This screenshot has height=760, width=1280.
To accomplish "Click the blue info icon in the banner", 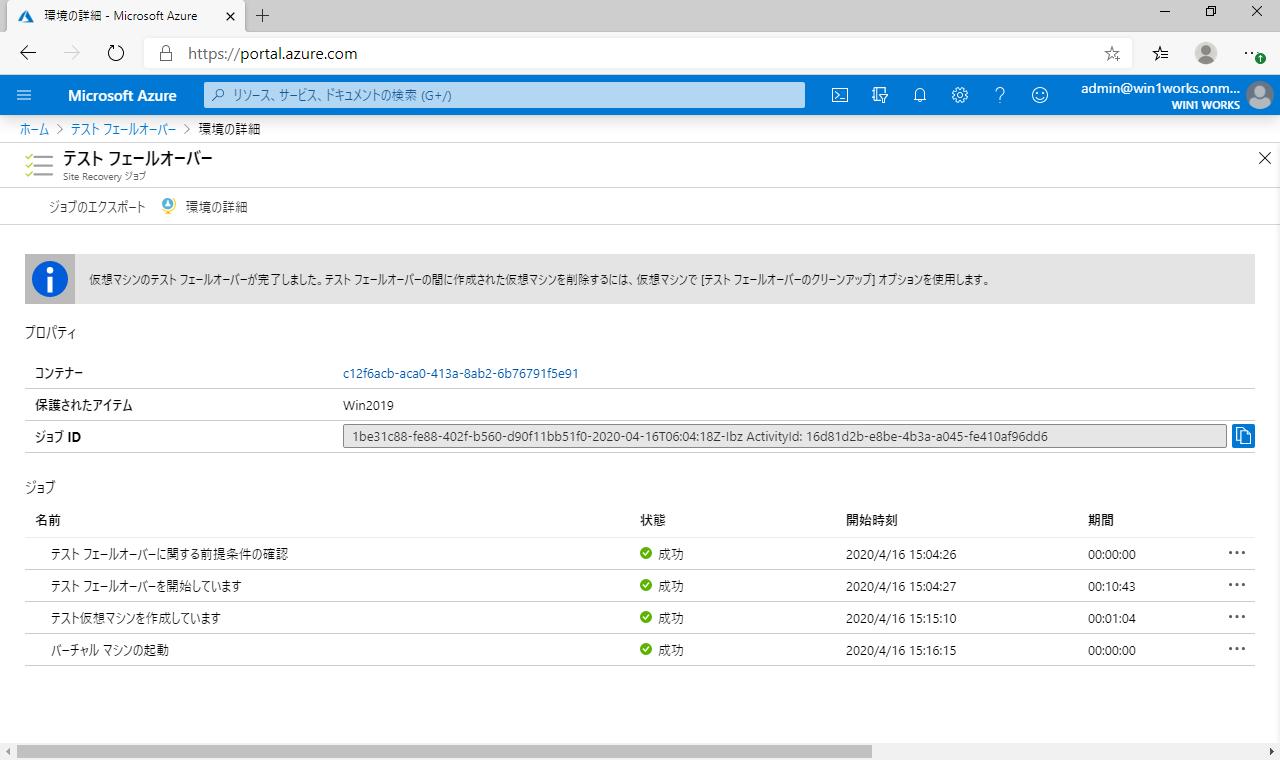I will [x=50, y=279].
